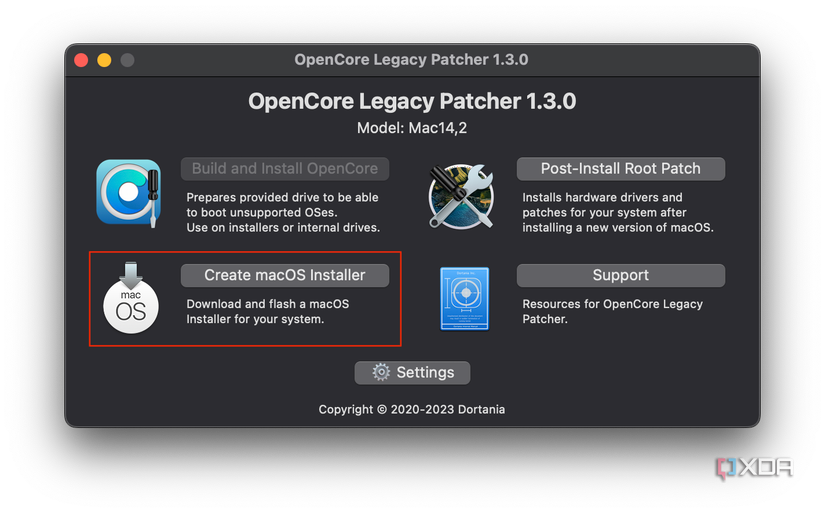Open the Support resources button

(x=620, y=275)
